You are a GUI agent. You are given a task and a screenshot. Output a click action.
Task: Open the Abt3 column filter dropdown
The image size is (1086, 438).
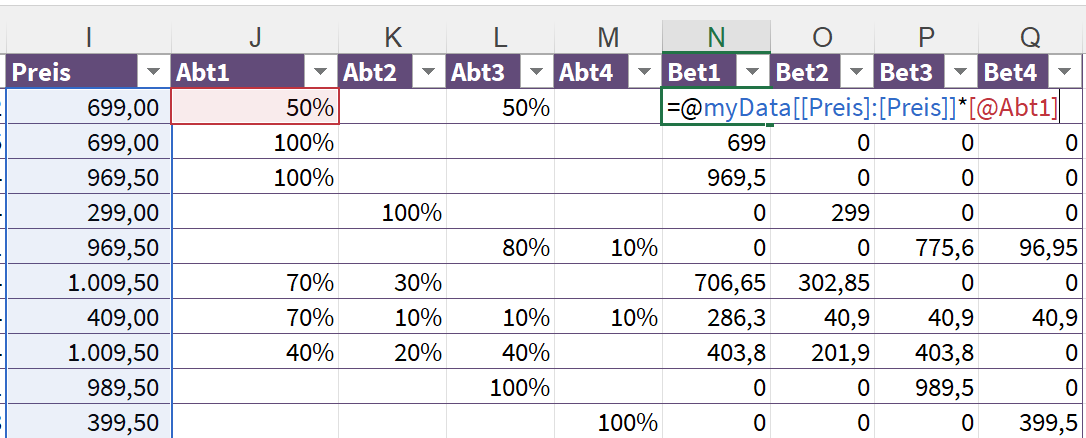[x=537, y=72]
